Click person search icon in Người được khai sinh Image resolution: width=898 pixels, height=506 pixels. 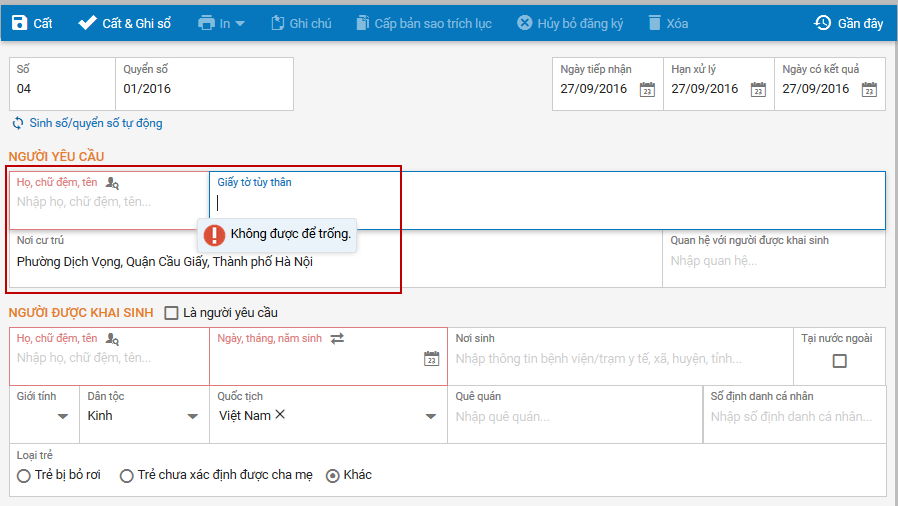click(113, 339)
